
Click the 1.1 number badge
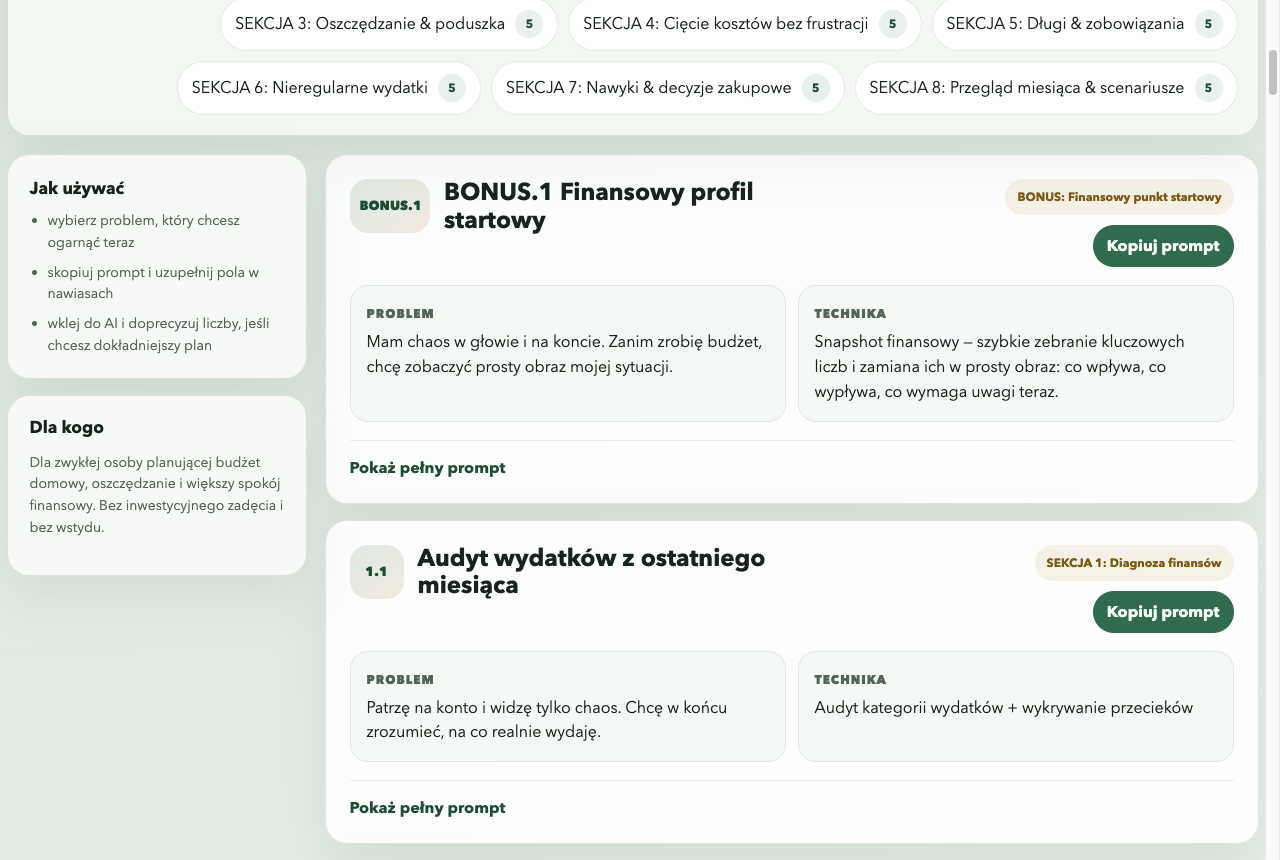[376, 572]
